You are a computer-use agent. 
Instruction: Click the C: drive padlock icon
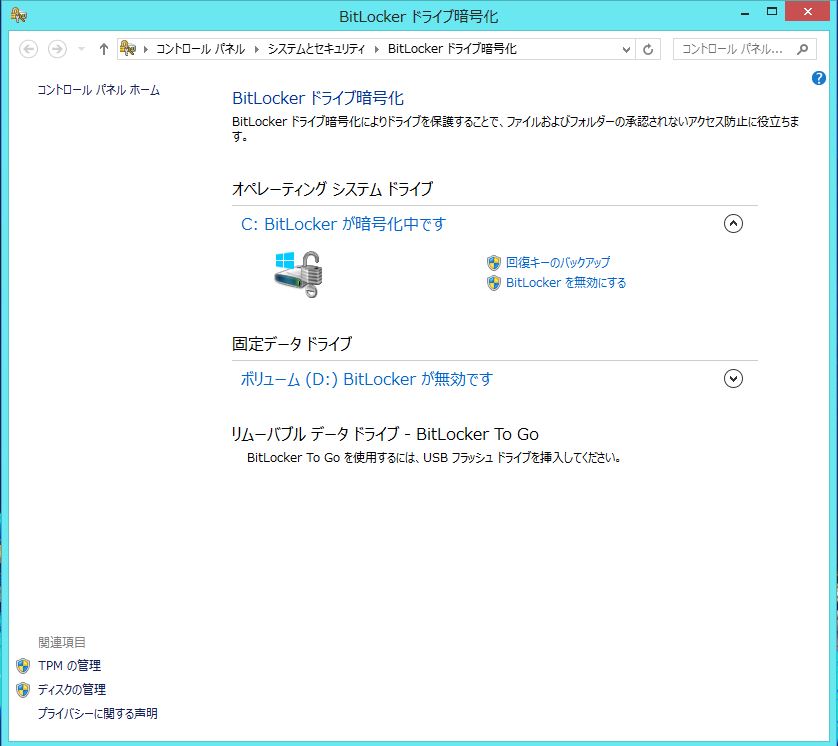(299, 274)
